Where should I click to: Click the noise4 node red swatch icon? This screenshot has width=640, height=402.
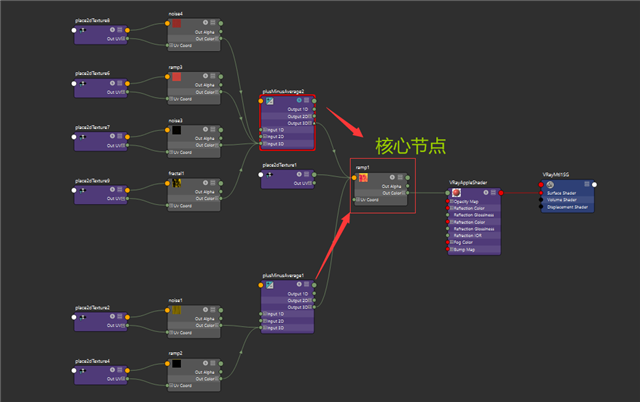[177, 22]
